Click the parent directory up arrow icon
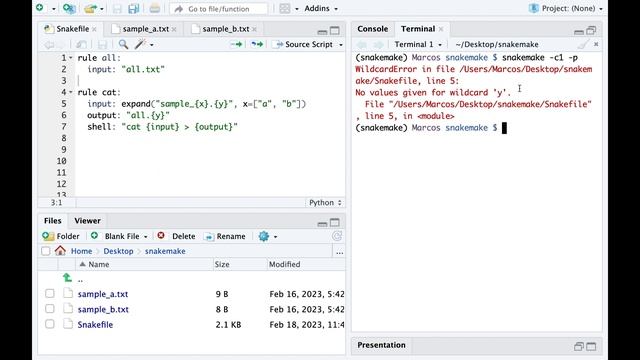This screenshot has height=360, width=640. tap(68, 278)
